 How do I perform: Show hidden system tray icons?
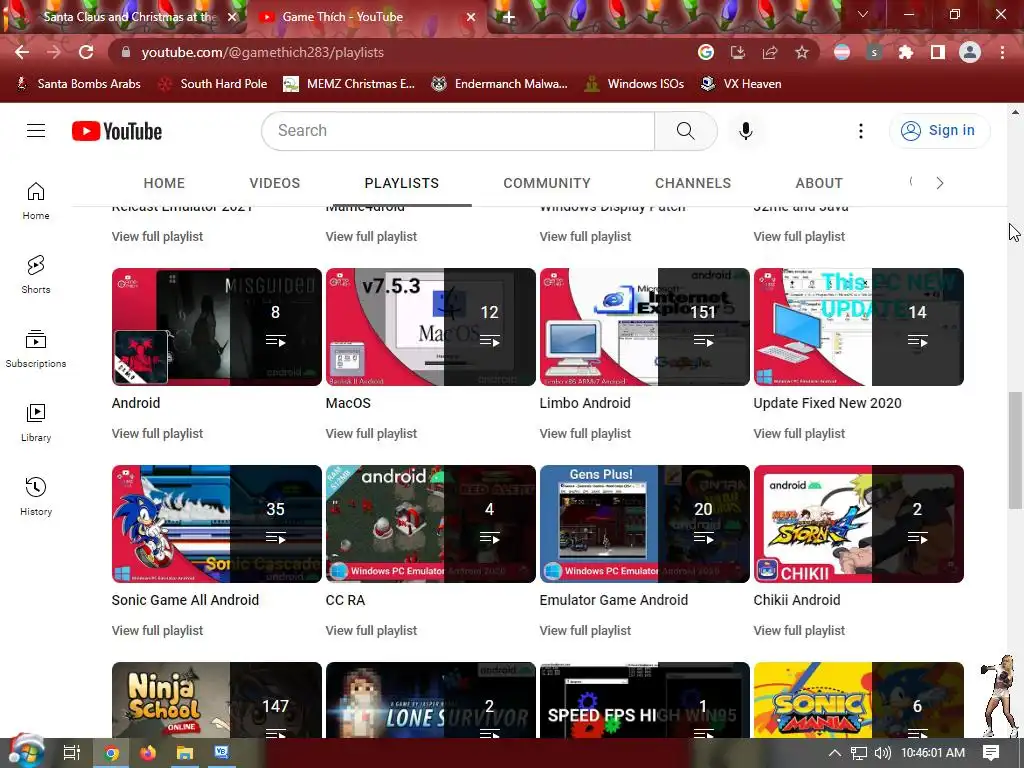pos(835,753)
